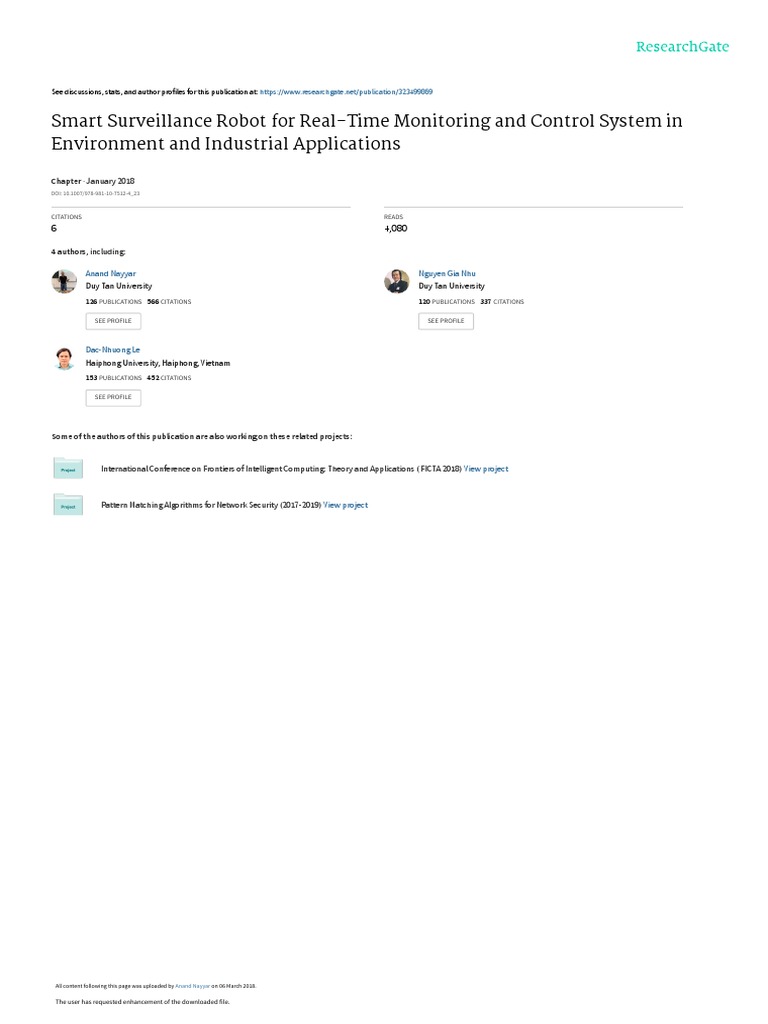This screenshot has height=1024, width=768.
Task: Open Dac-Nhuong Le author name link
Action: tap(113, 350)
